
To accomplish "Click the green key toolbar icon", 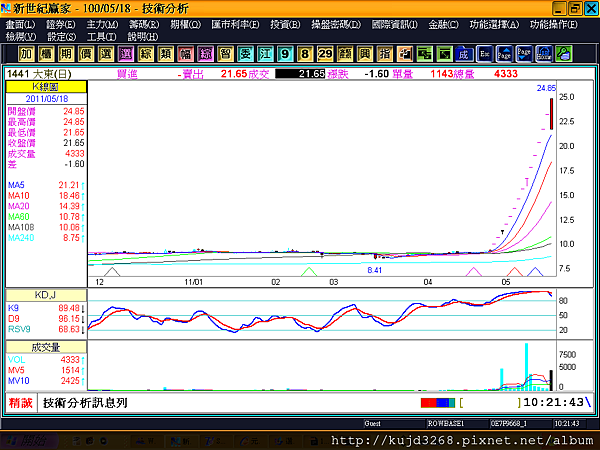I will [x=564, y=54].
